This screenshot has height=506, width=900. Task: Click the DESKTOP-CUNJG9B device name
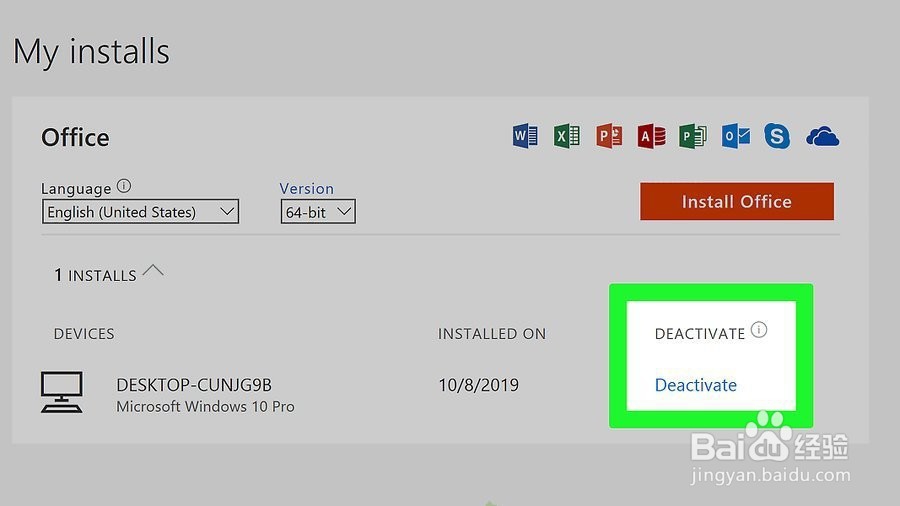click(194, 385)
